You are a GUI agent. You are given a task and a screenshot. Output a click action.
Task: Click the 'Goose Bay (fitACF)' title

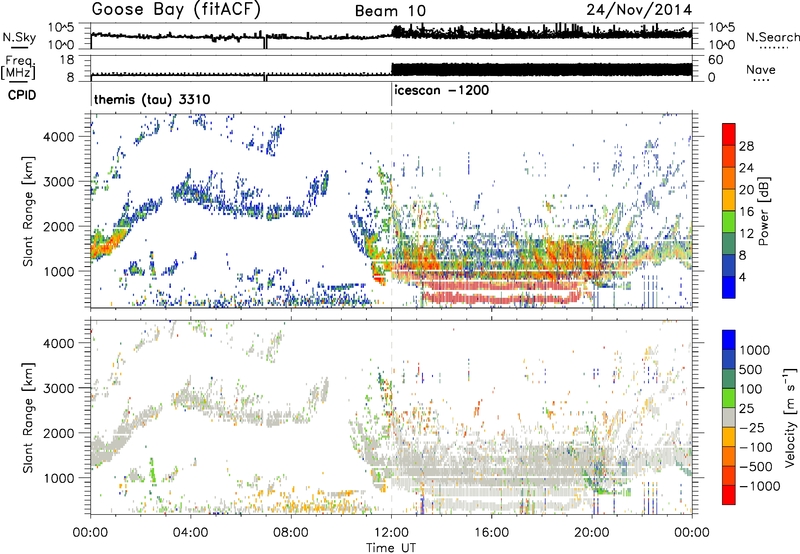click(176, 10)
